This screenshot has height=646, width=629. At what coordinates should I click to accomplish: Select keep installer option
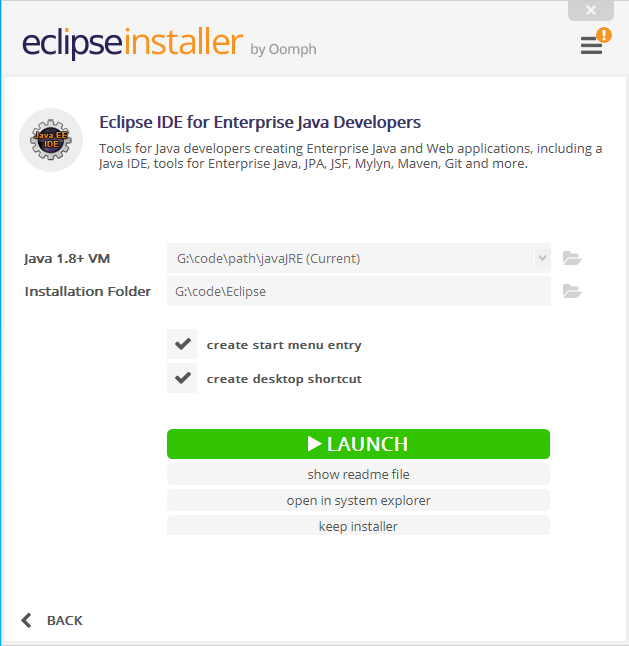(x=358, y=526)
